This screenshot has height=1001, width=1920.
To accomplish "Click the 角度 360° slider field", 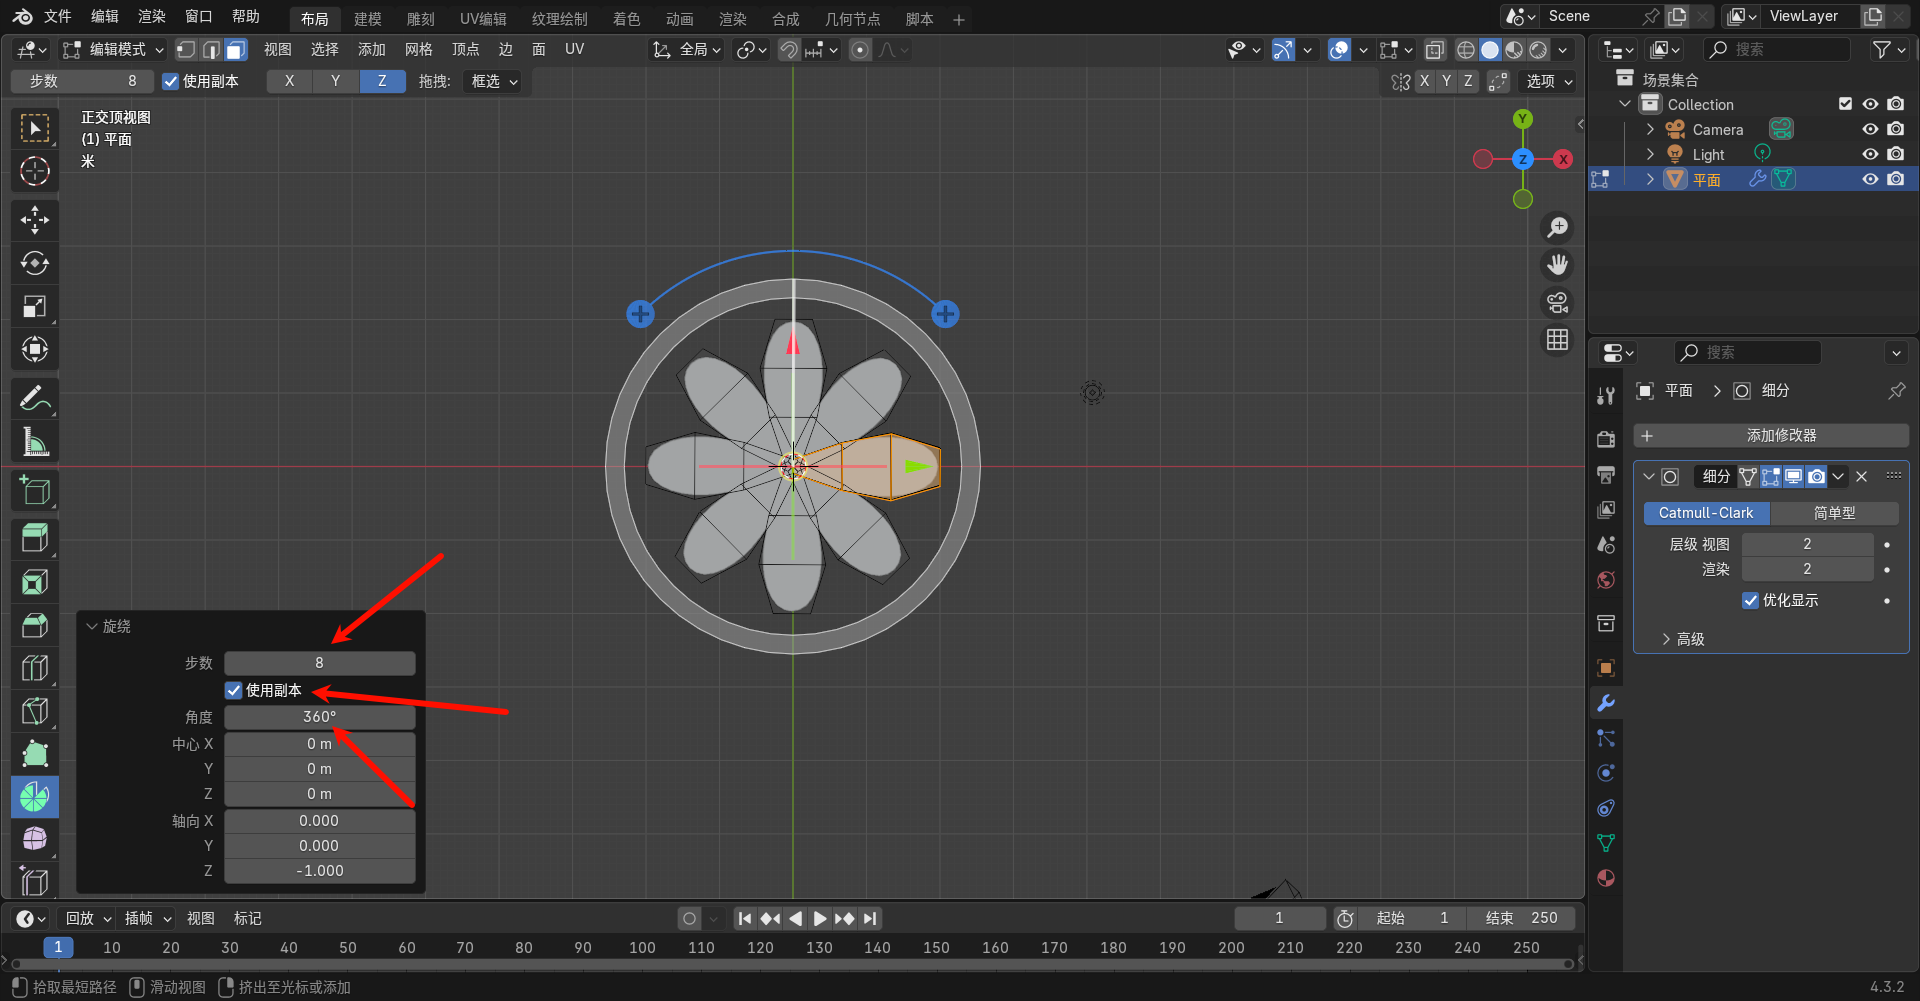I will click(319, 717).
